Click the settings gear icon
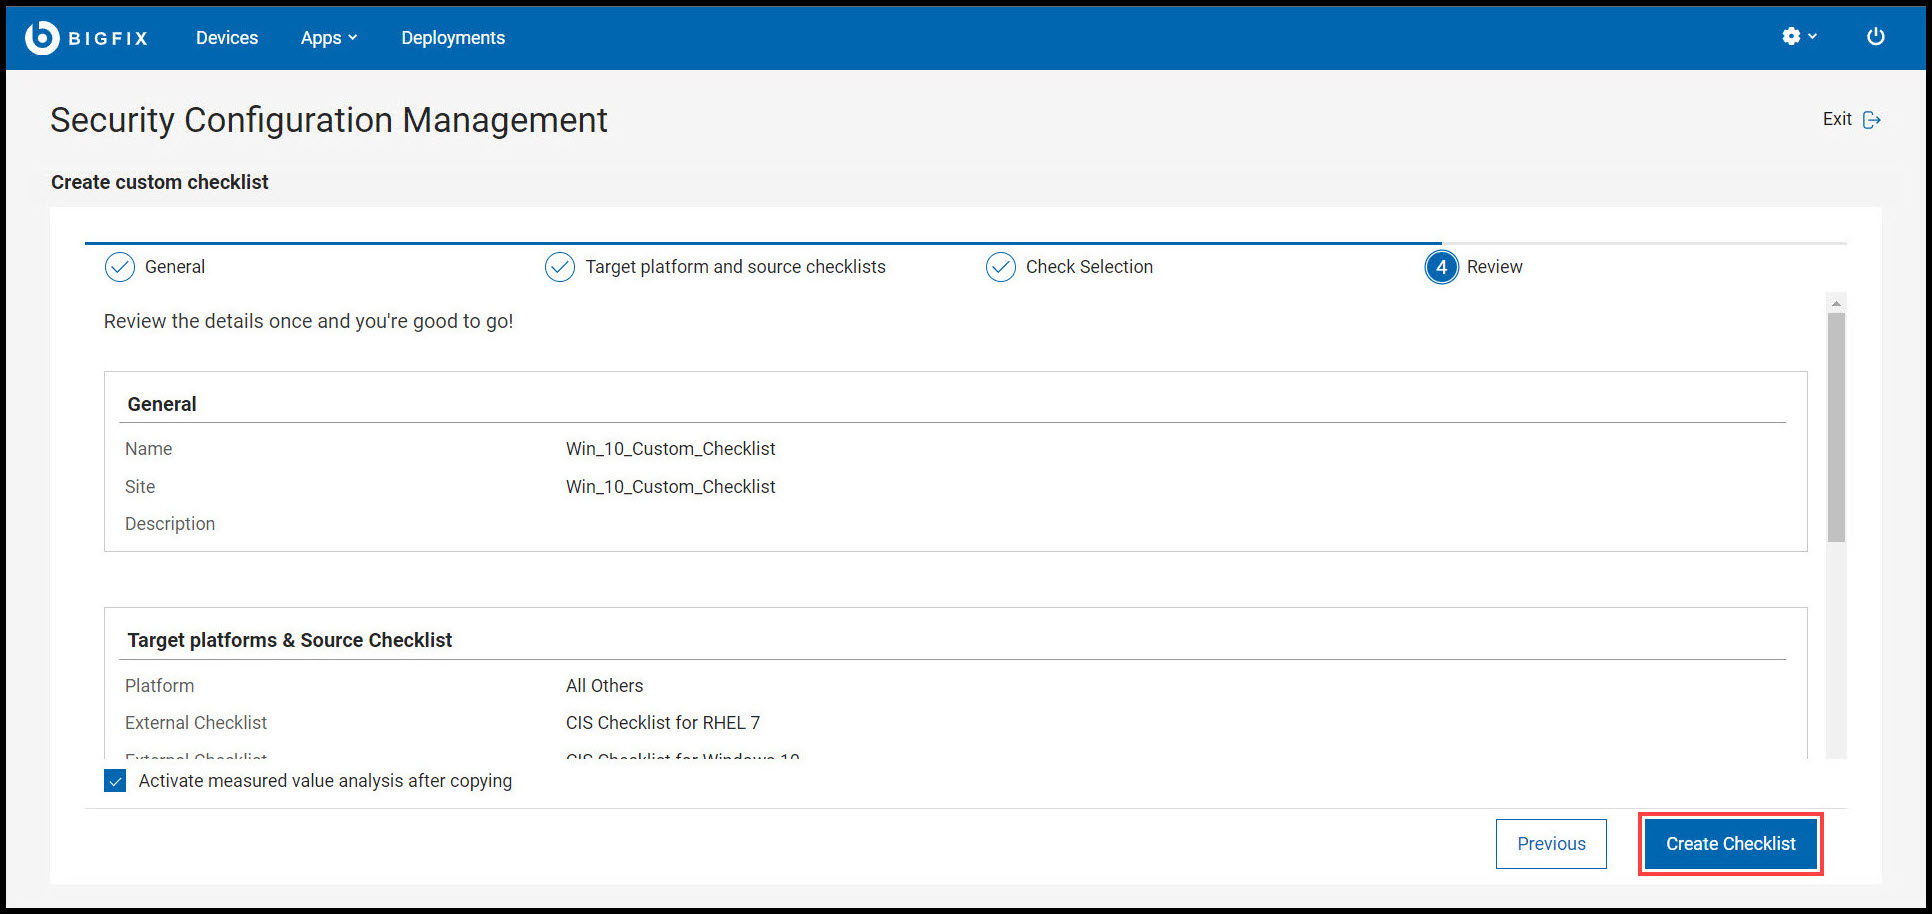Viewport: 1932px width, 914px height. pos(1793,36)
